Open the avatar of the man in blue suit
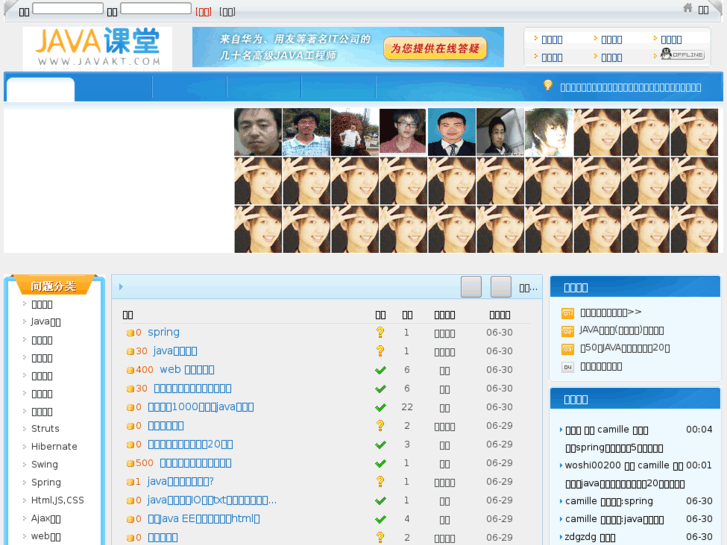727x545 pixels. (x=451, y=132)
